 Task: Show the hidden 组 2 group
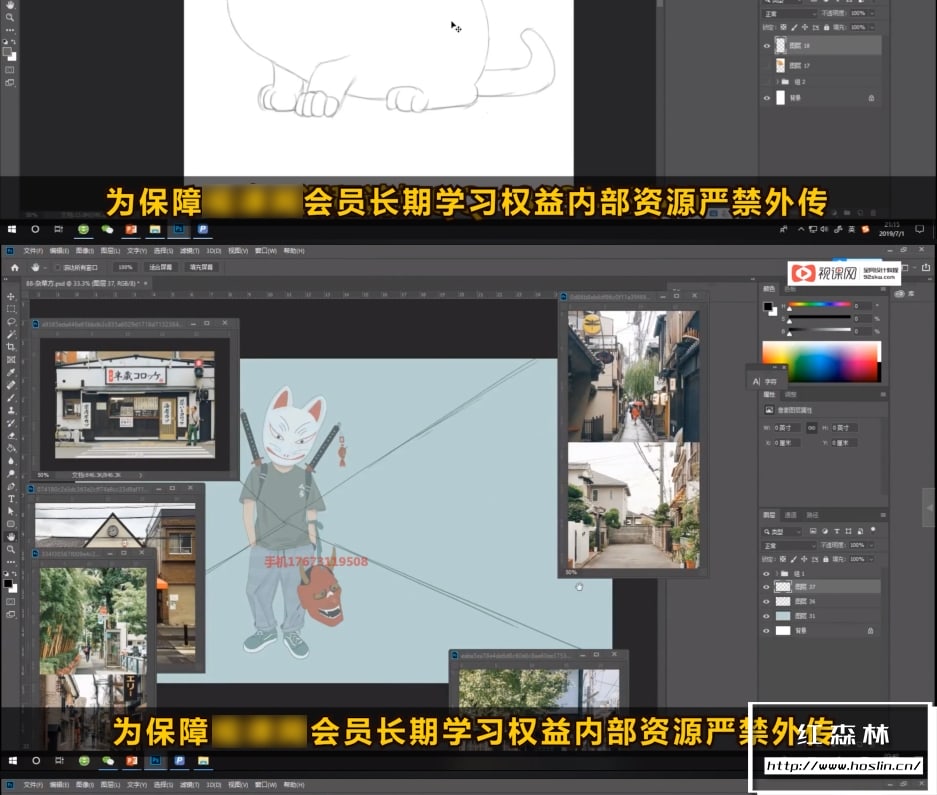tap(767, 81)
